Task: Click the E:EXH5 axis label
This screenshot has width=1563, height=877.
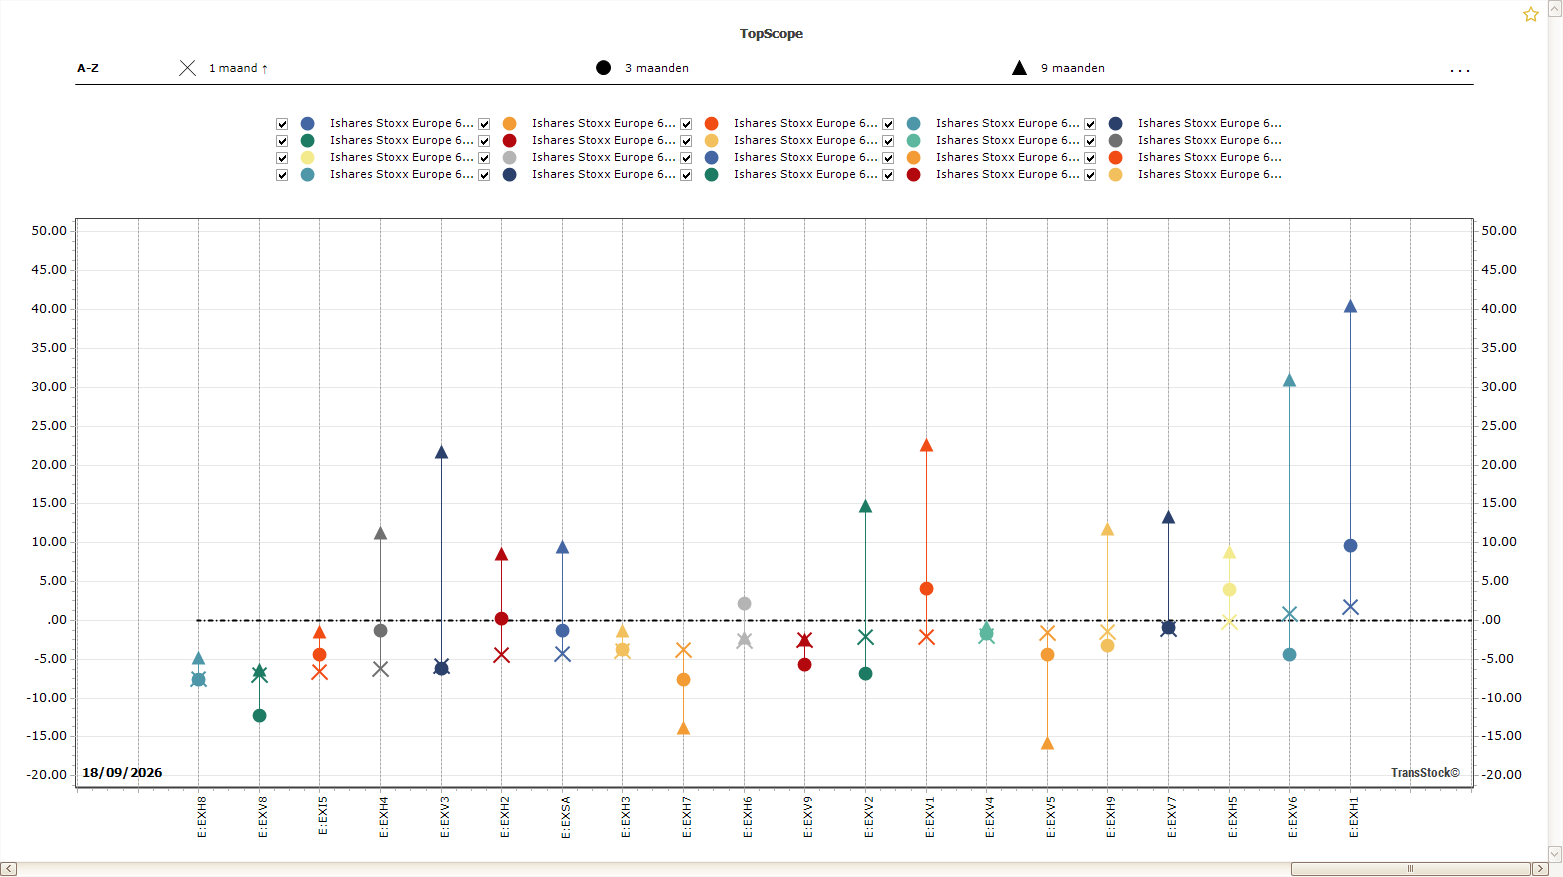Action: click(x=1233, y=817)
